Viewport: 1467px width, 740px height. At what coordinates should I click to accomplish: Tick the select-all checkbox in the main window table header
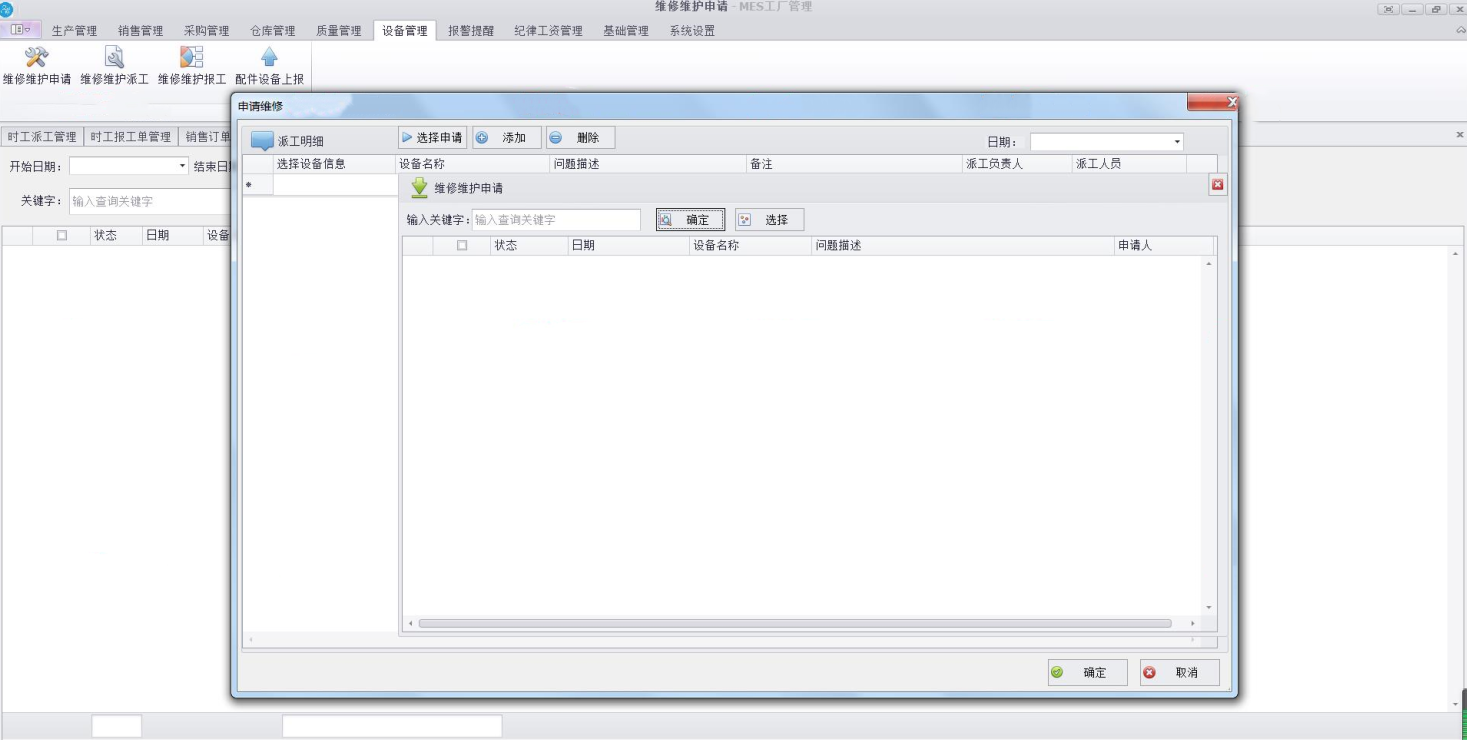pyautogui.click(x=62, y=236)
